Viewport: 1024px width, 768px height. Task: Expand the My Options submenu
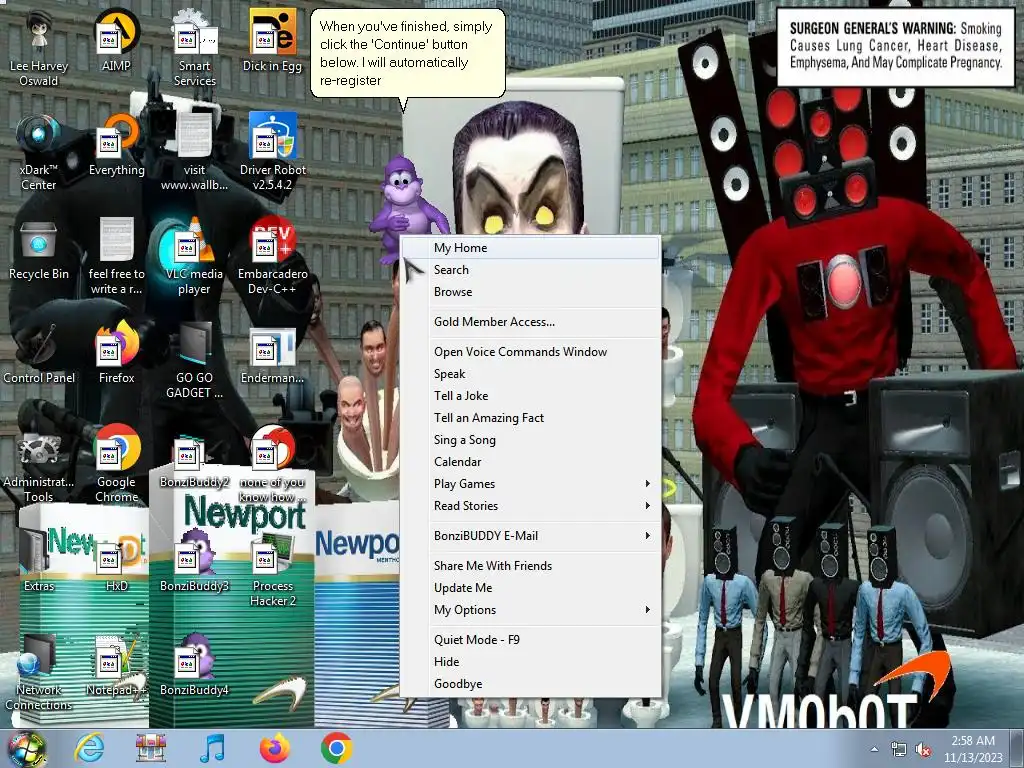pos(530,610)
